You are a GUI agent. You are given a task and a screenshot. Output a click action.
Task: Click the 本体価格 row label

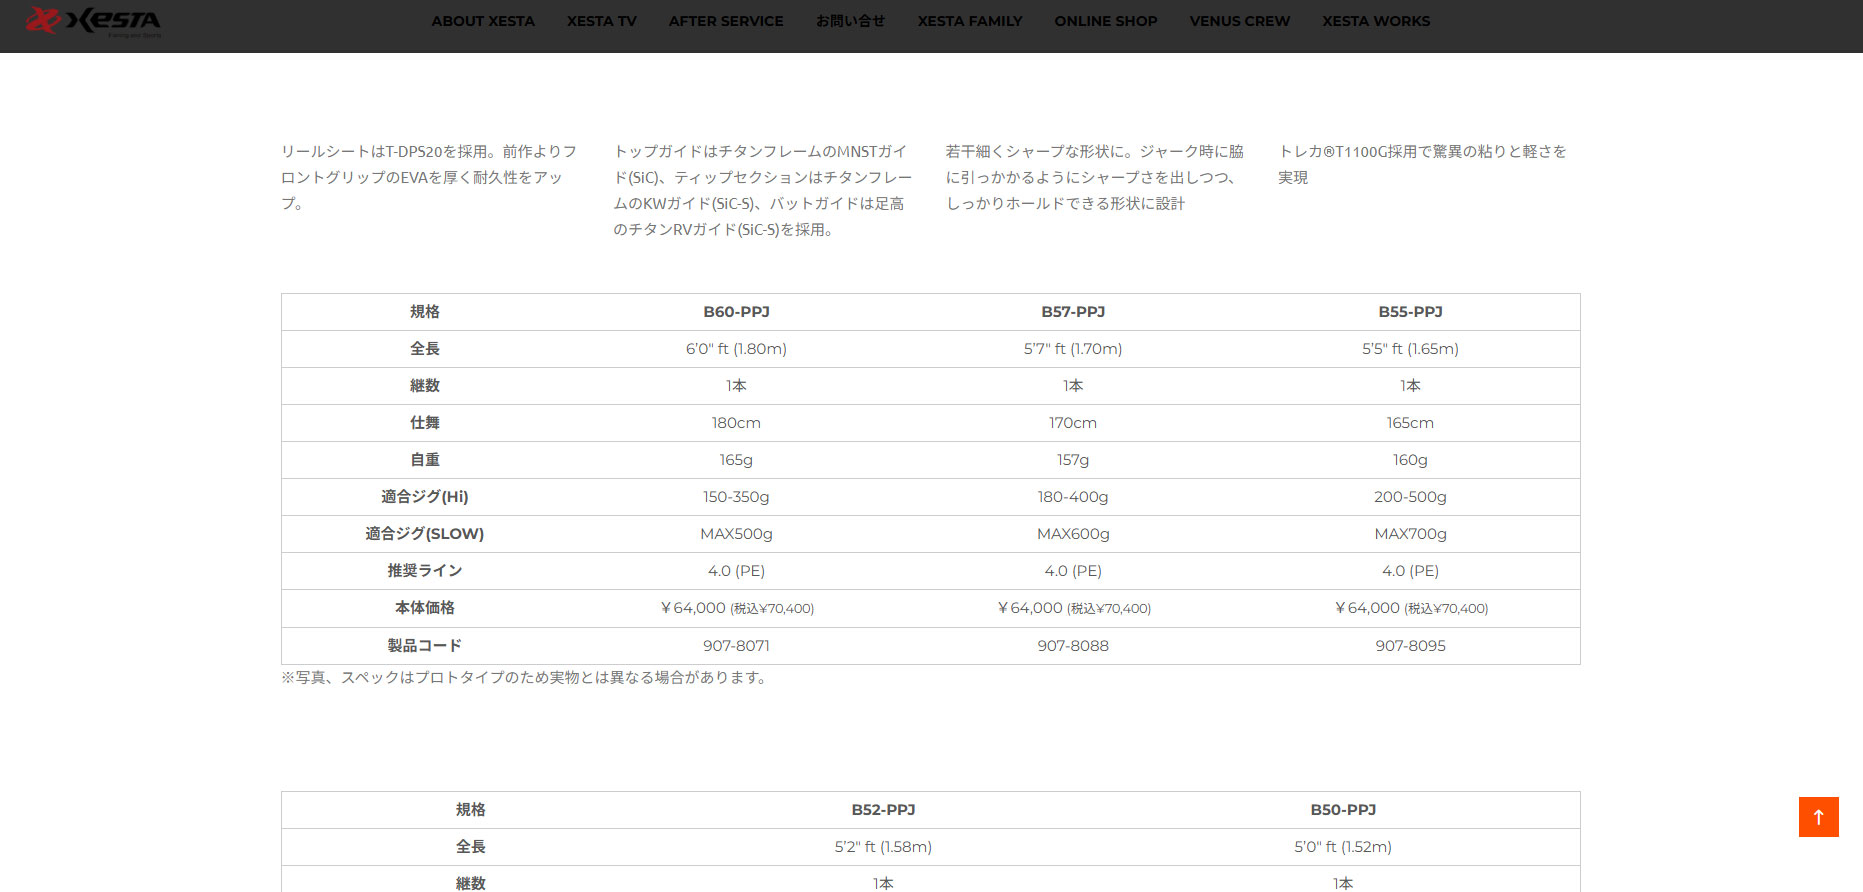point(425,608)
